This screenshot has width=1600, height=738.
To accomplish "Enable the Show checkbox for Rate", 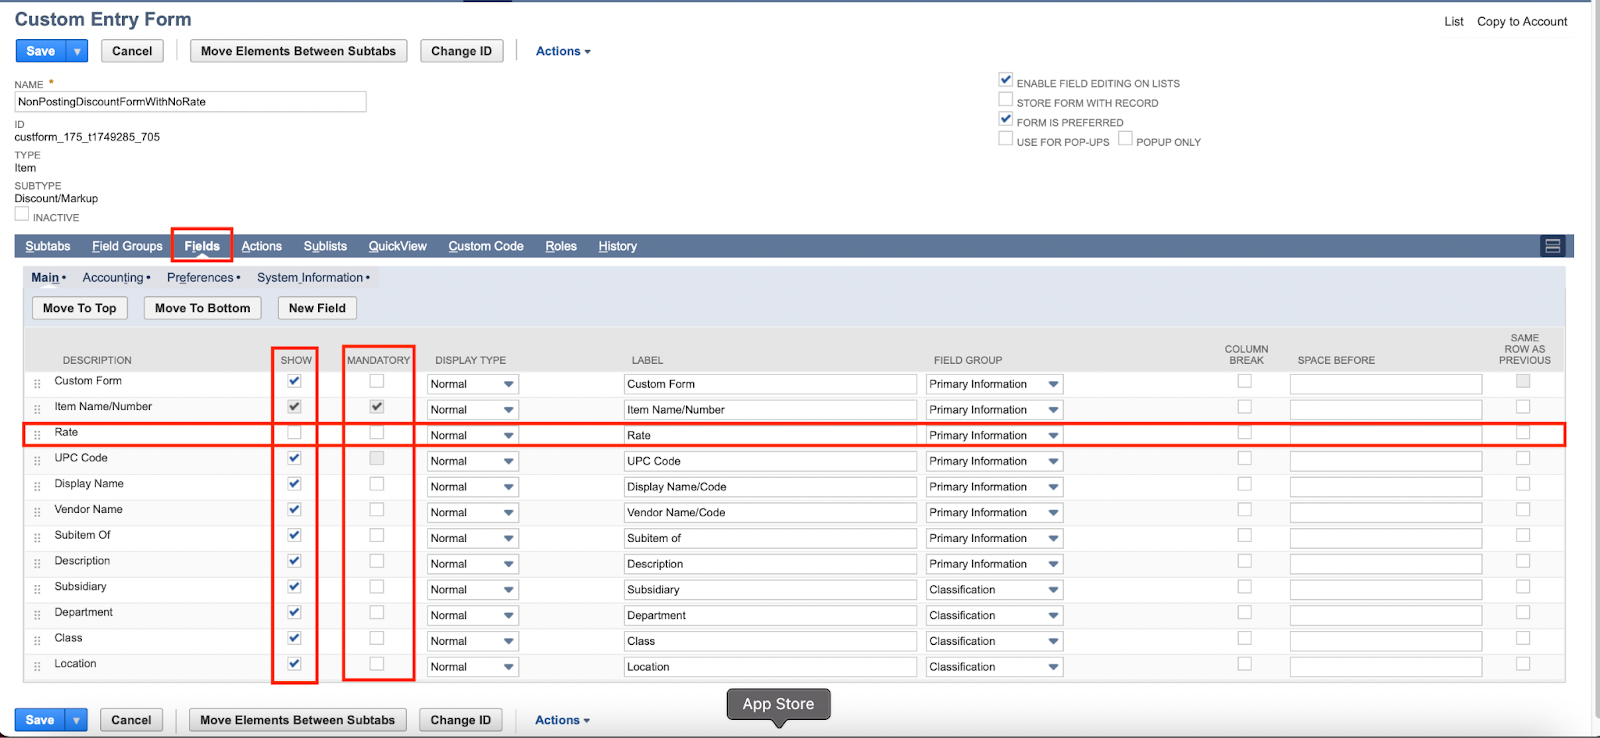I will [x=294, y=433].
